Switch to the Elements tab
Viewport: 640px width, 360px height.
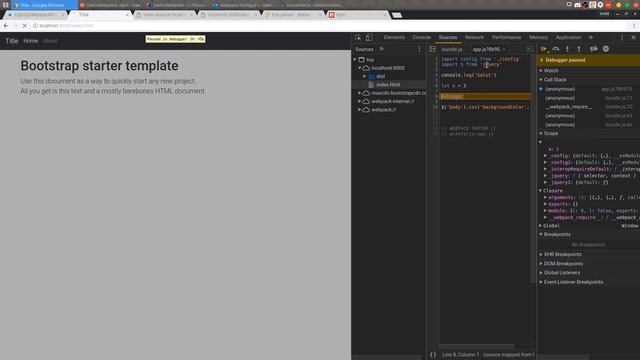coord(394,38)
